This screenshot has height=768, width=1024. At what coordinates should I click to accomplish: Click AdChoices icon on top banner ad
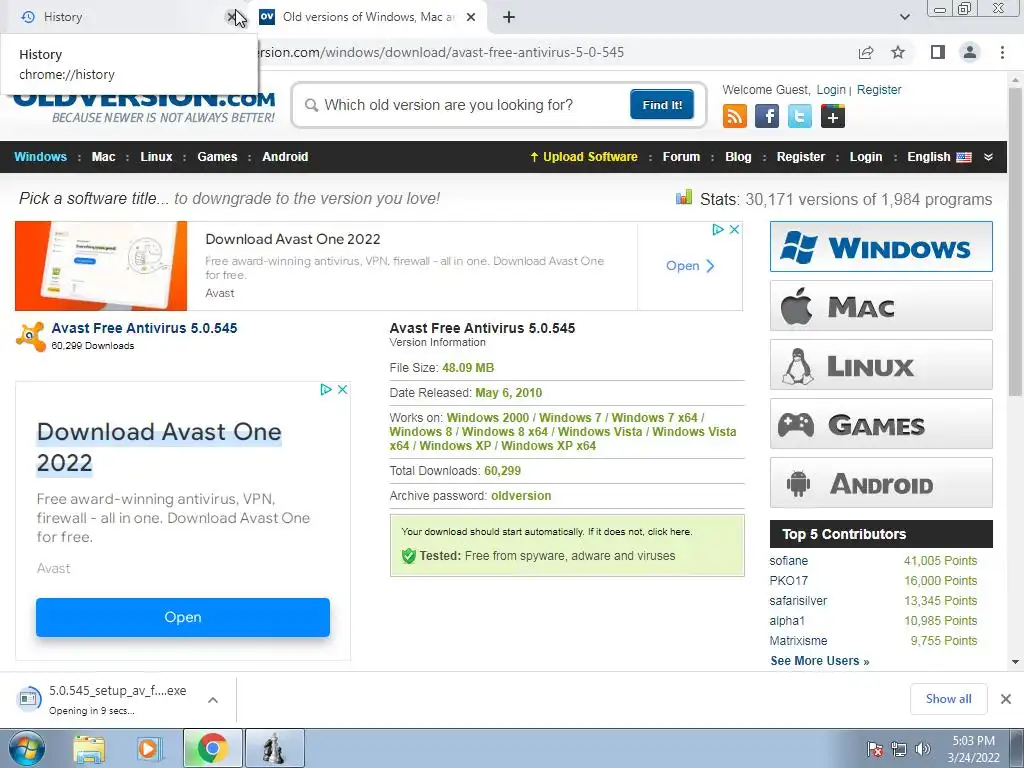tap(718, 229)
